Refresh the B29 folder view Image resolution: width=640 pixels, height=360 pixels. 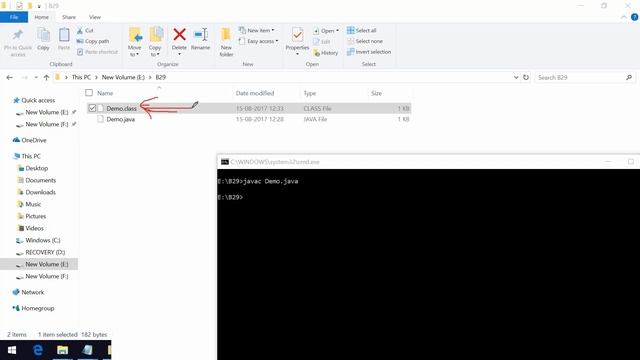click(x=526, y=77)
